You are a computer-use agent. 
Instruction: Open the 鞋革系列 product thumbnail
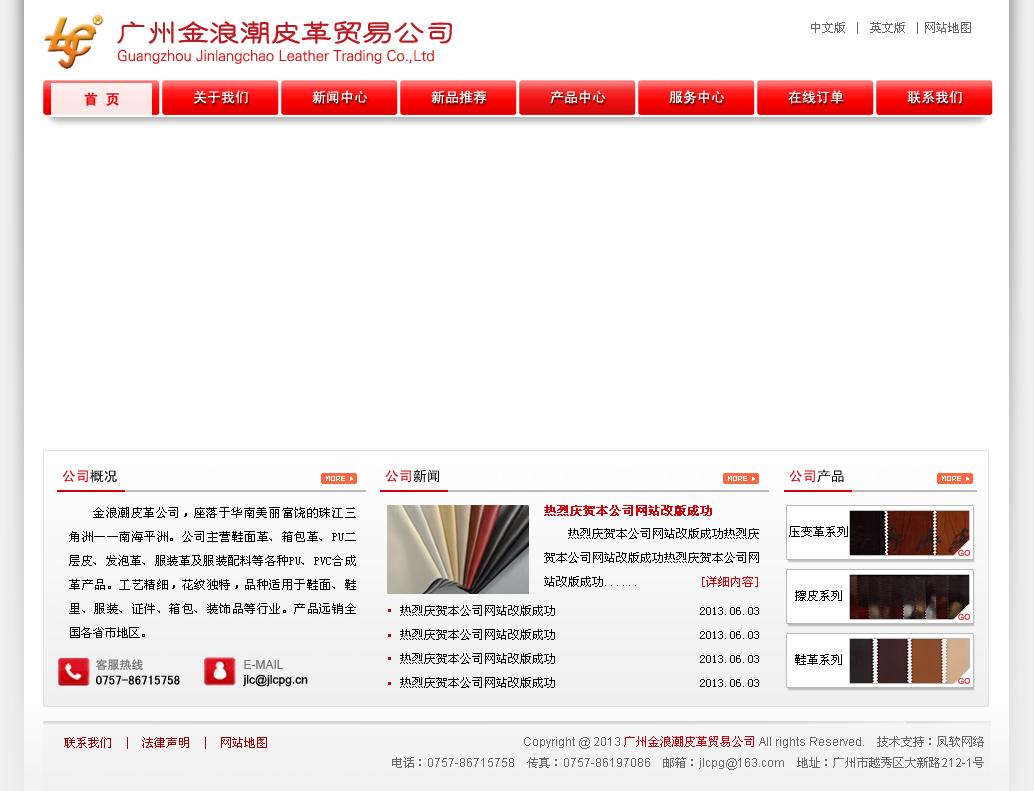point(909,660)
